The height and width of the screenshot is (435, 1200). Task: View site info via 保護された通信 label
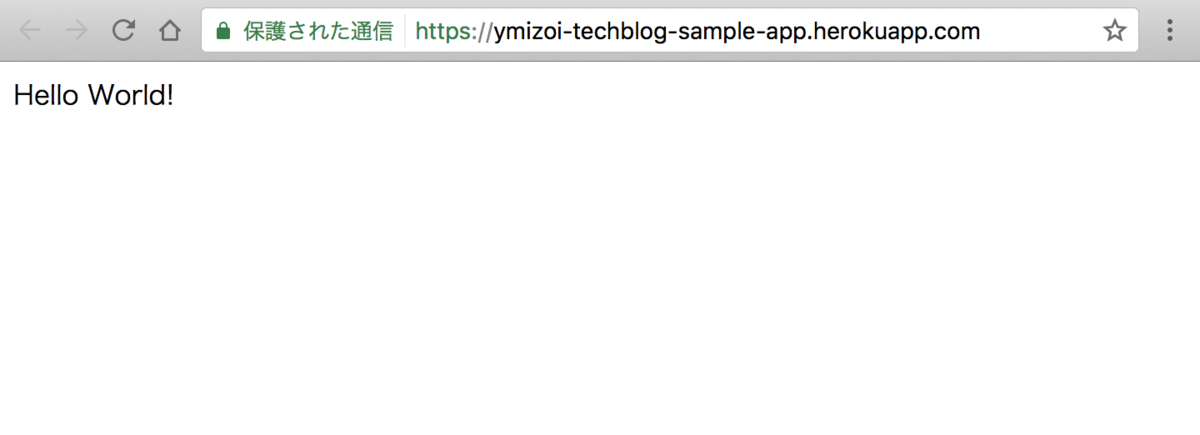tap(318, 31)
